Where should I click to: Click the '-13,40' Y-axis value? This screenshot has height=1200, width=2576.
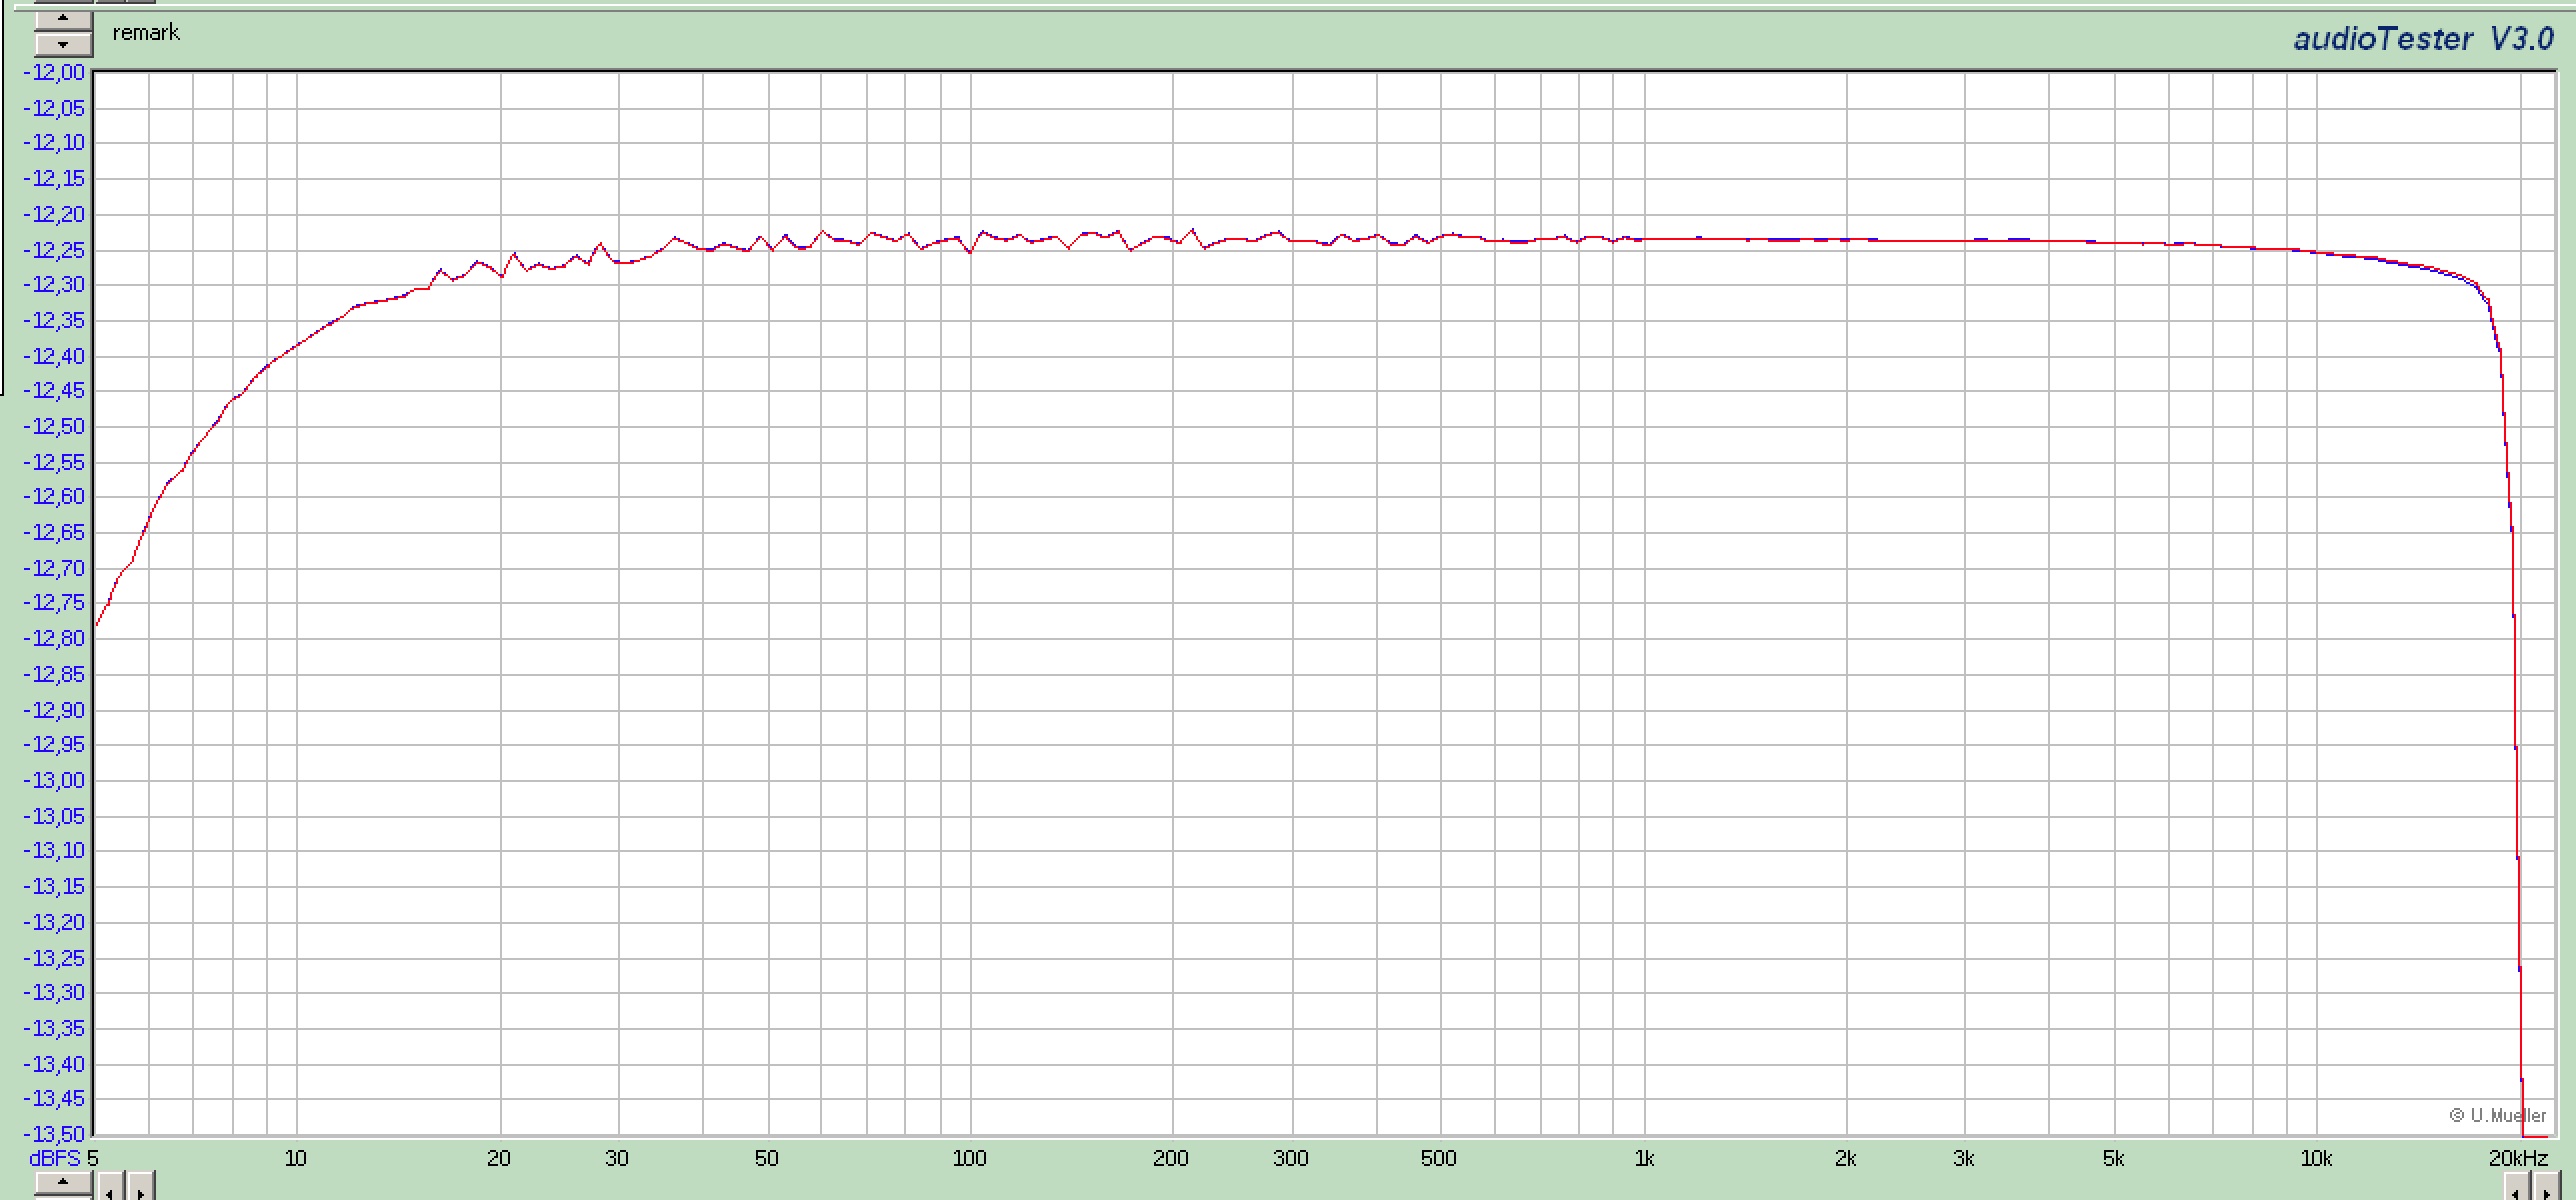point(55,1064)
